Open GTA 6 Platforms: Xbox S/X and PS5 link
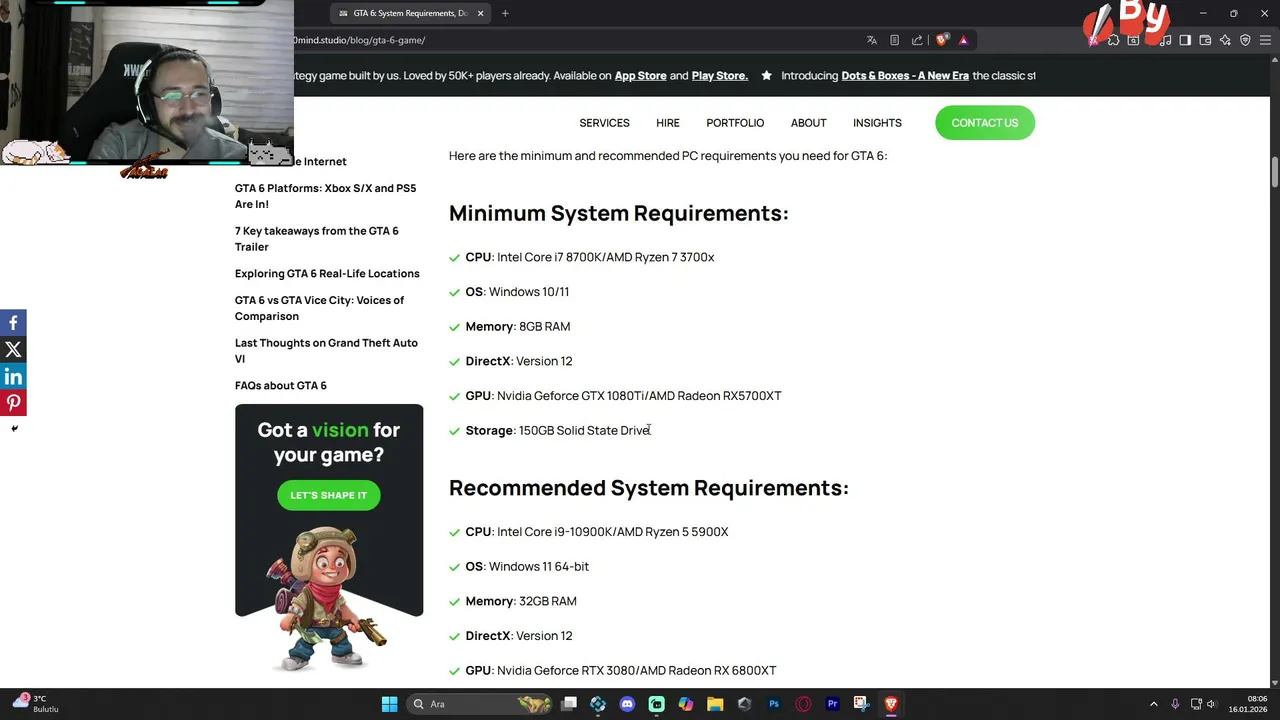 point(325,196)
